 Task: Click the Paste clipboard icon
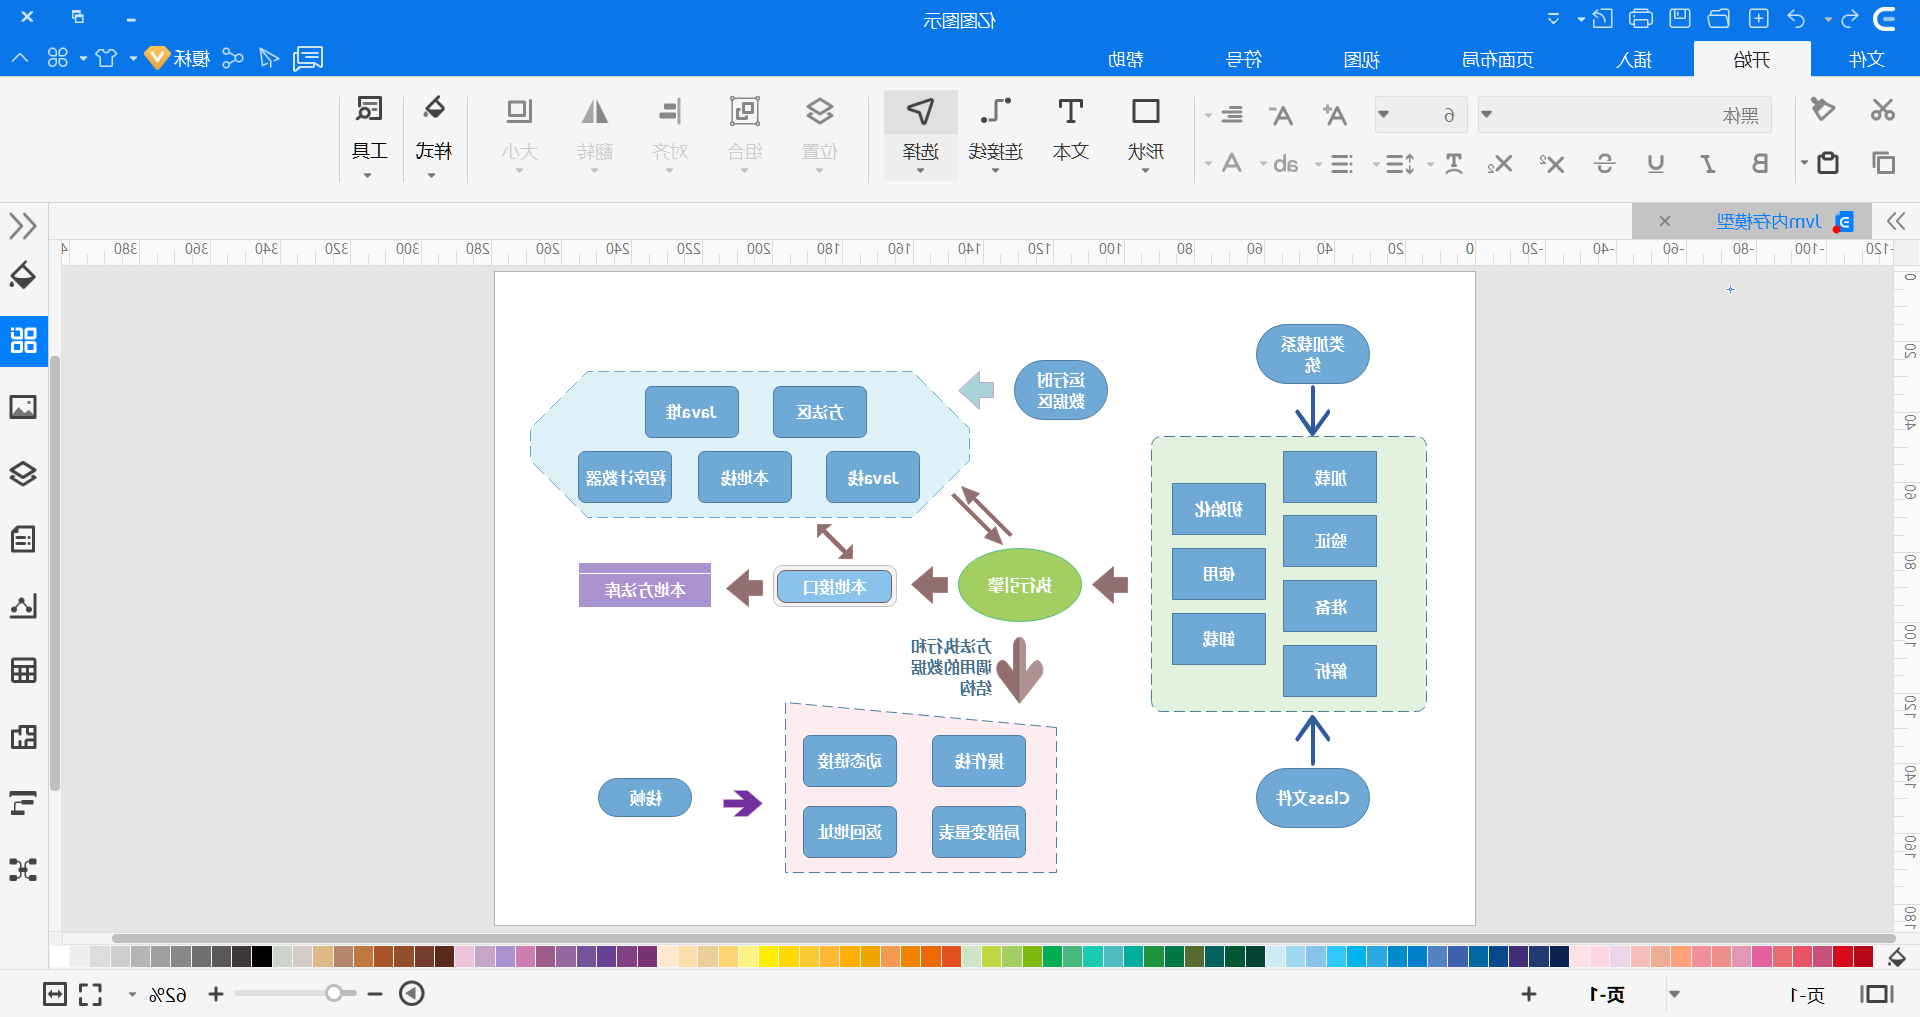click(1828, 163)
